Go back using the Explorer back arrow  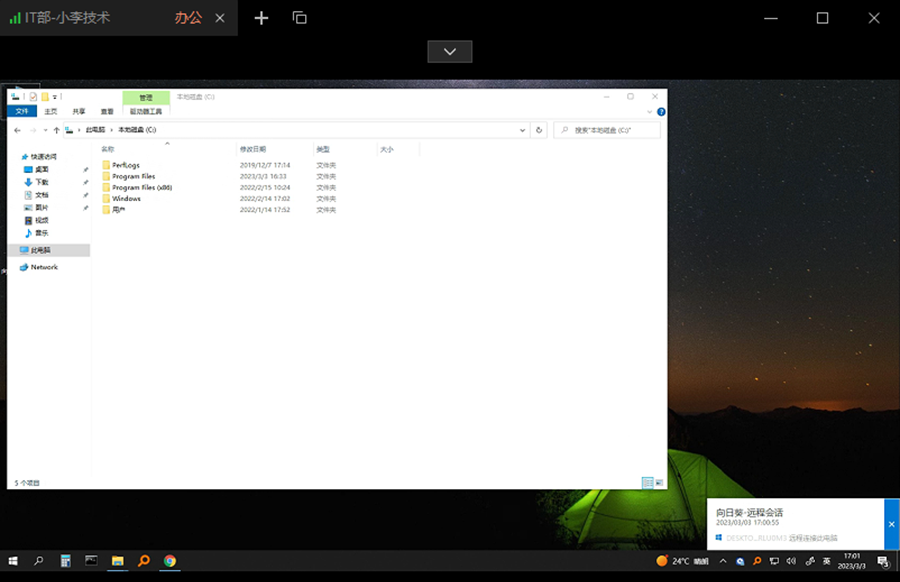(18, 130)
